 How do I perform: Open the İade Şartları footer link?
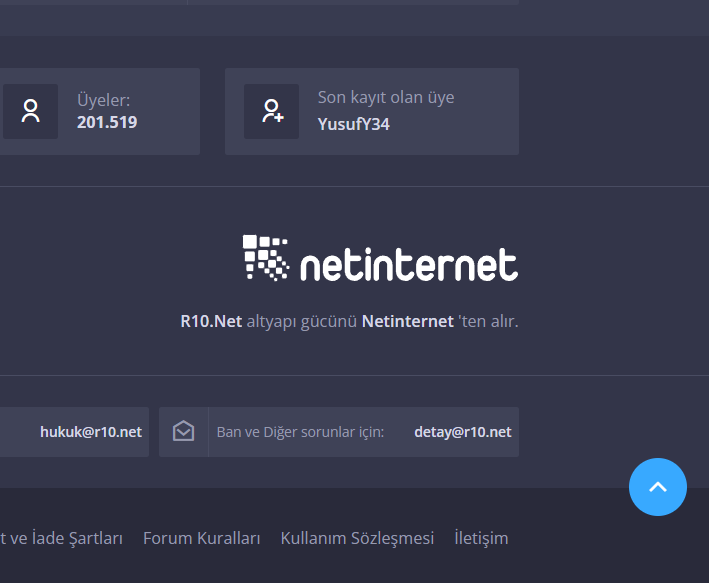point(61,538)
